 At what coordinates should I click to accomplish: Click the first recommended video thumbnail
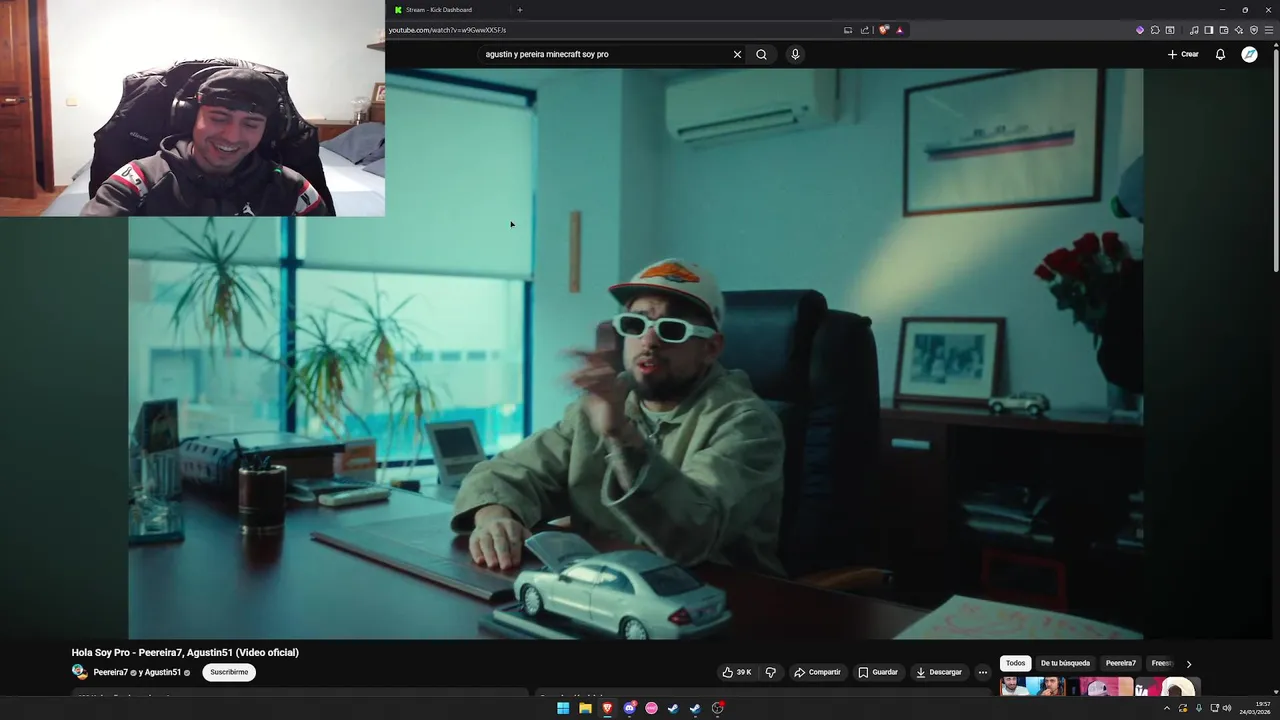click(x=1032, y=687)
